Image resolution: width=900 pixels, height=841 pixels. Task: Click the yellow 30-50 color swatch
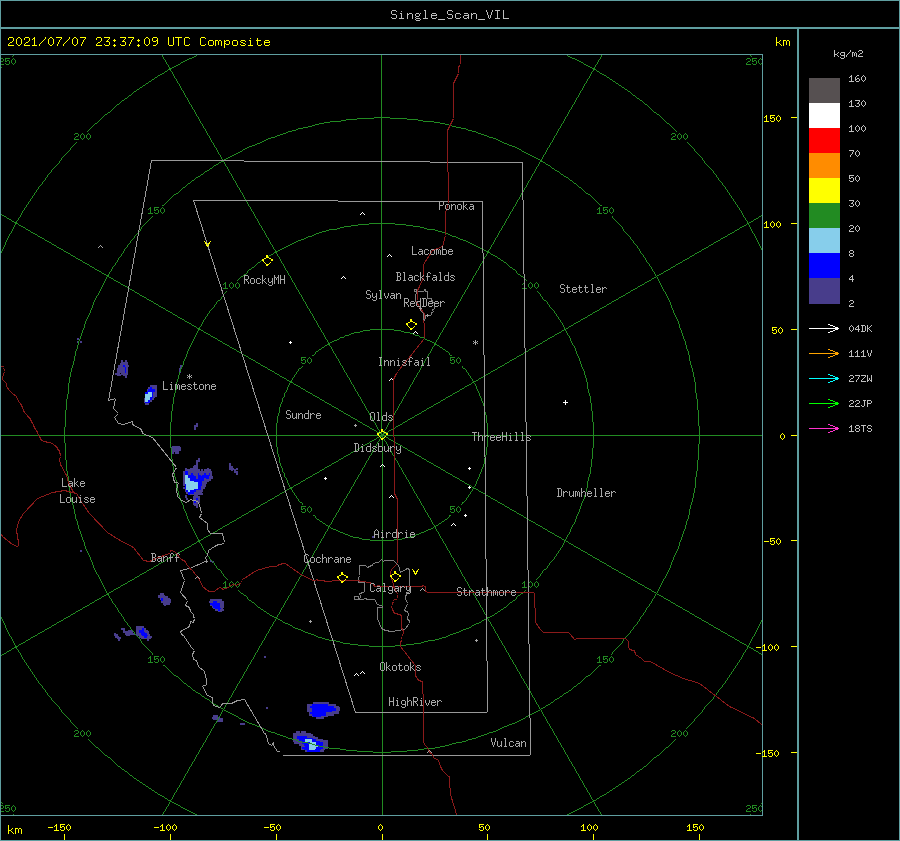[x=824, y=191]
